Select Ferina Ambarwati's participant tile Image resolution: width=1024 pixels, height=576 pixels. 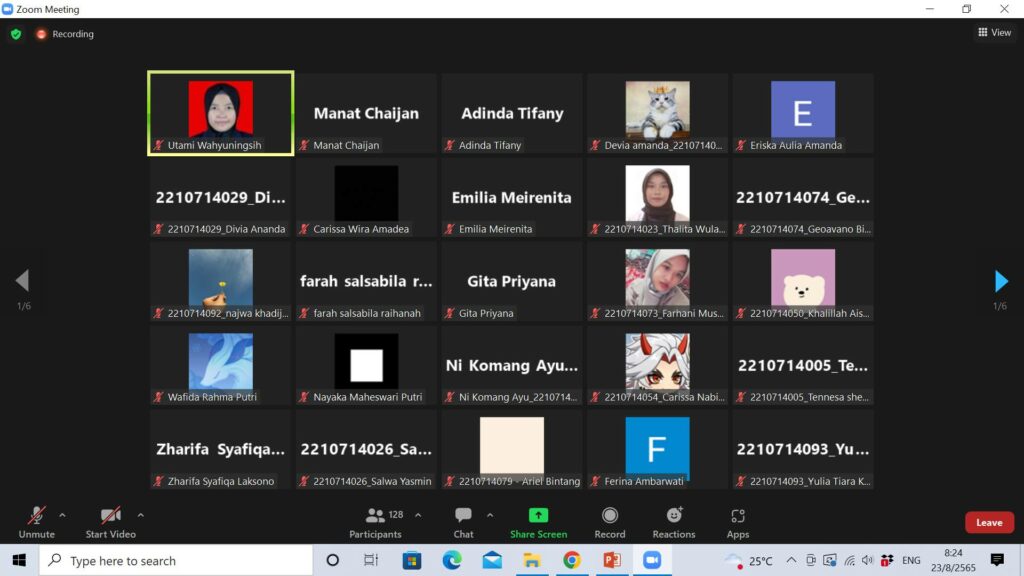[657, 449]
